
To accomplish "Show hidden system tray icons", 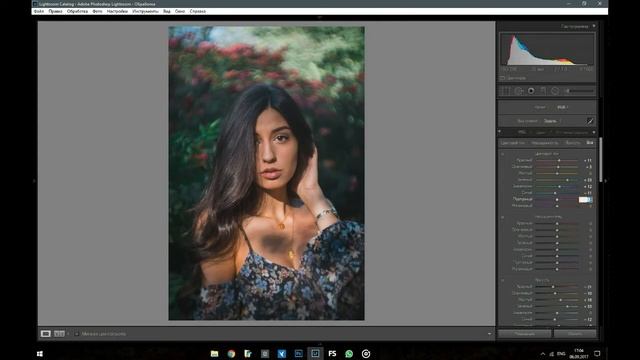I will [x=542, y=354].
